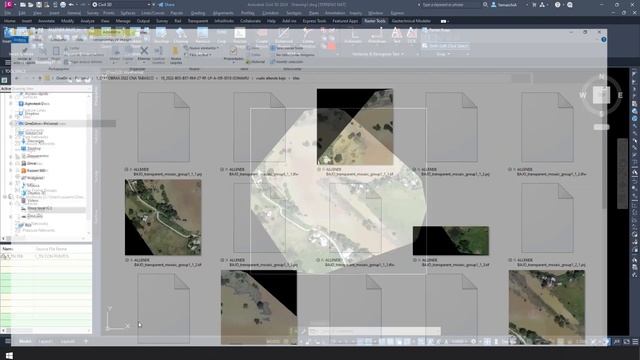Image resolution: width=640 pixels, height=360 pixels.
Task: Tick checkbox for mosaic_group1_1_3.prj file
Action: pyautogui.click(x=222, y=260)
